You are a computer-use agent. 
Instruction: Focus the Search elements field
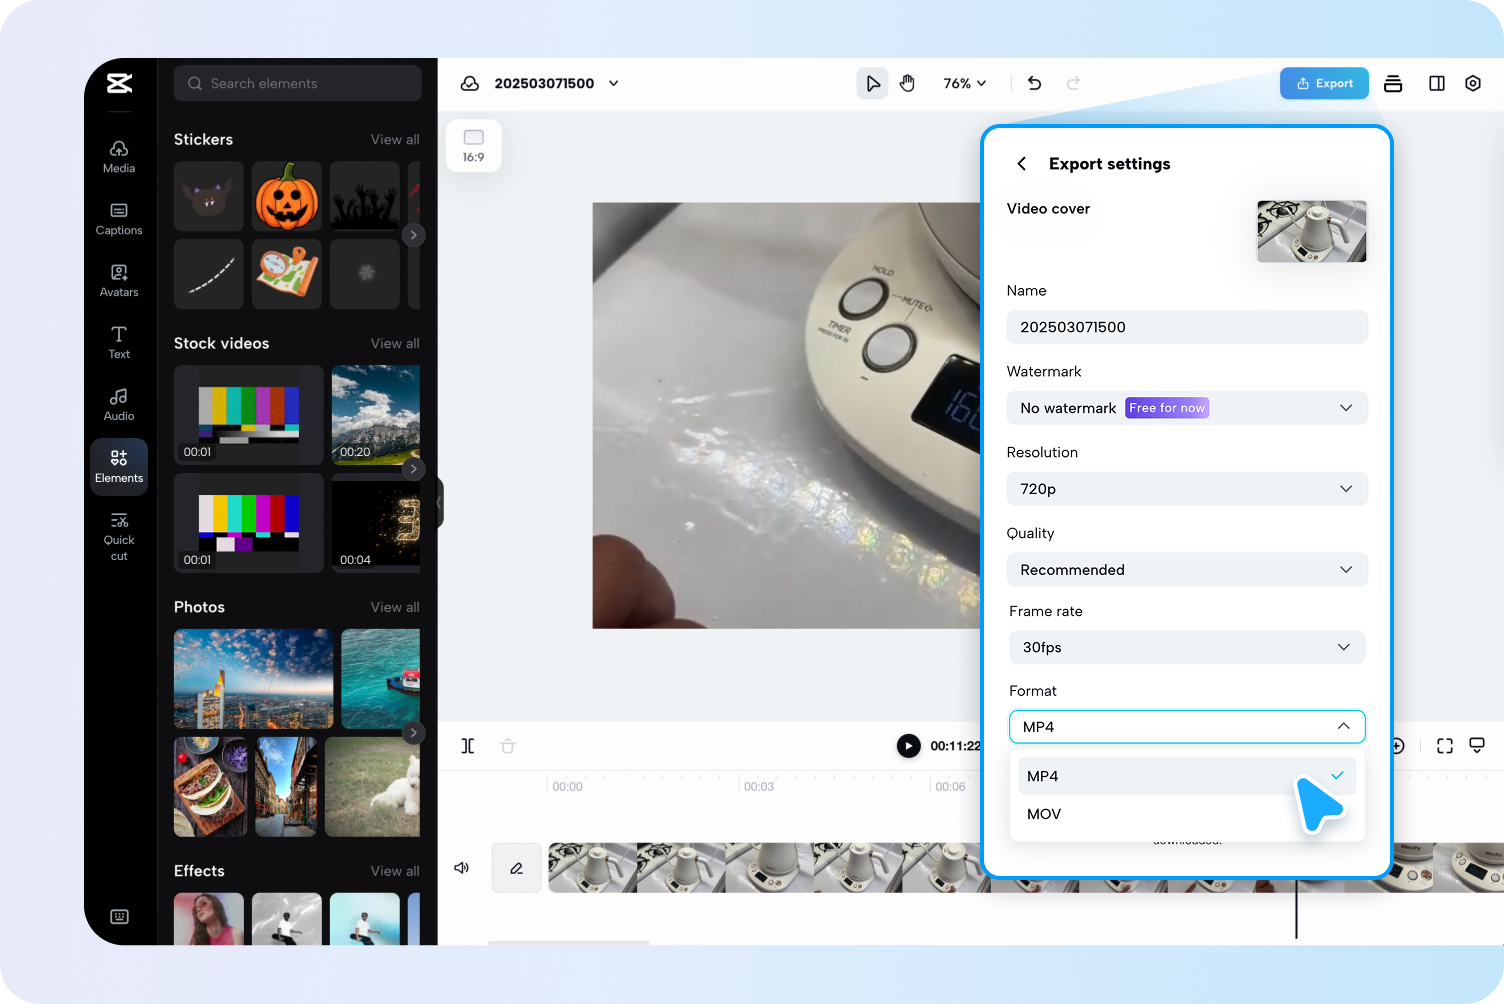pyautogui.click(x=298, y=83)
